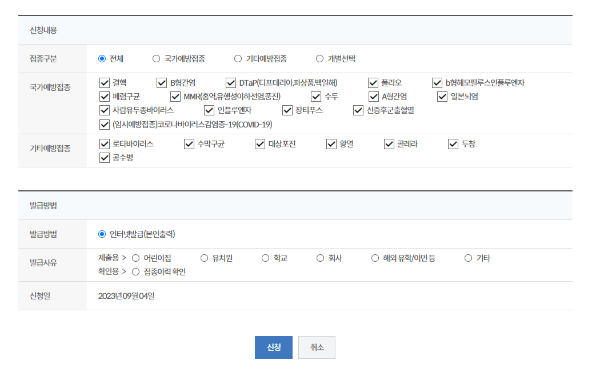600x374 pixels.
Task: Select the 기타 reason radio option
Action: click(468, 258)
